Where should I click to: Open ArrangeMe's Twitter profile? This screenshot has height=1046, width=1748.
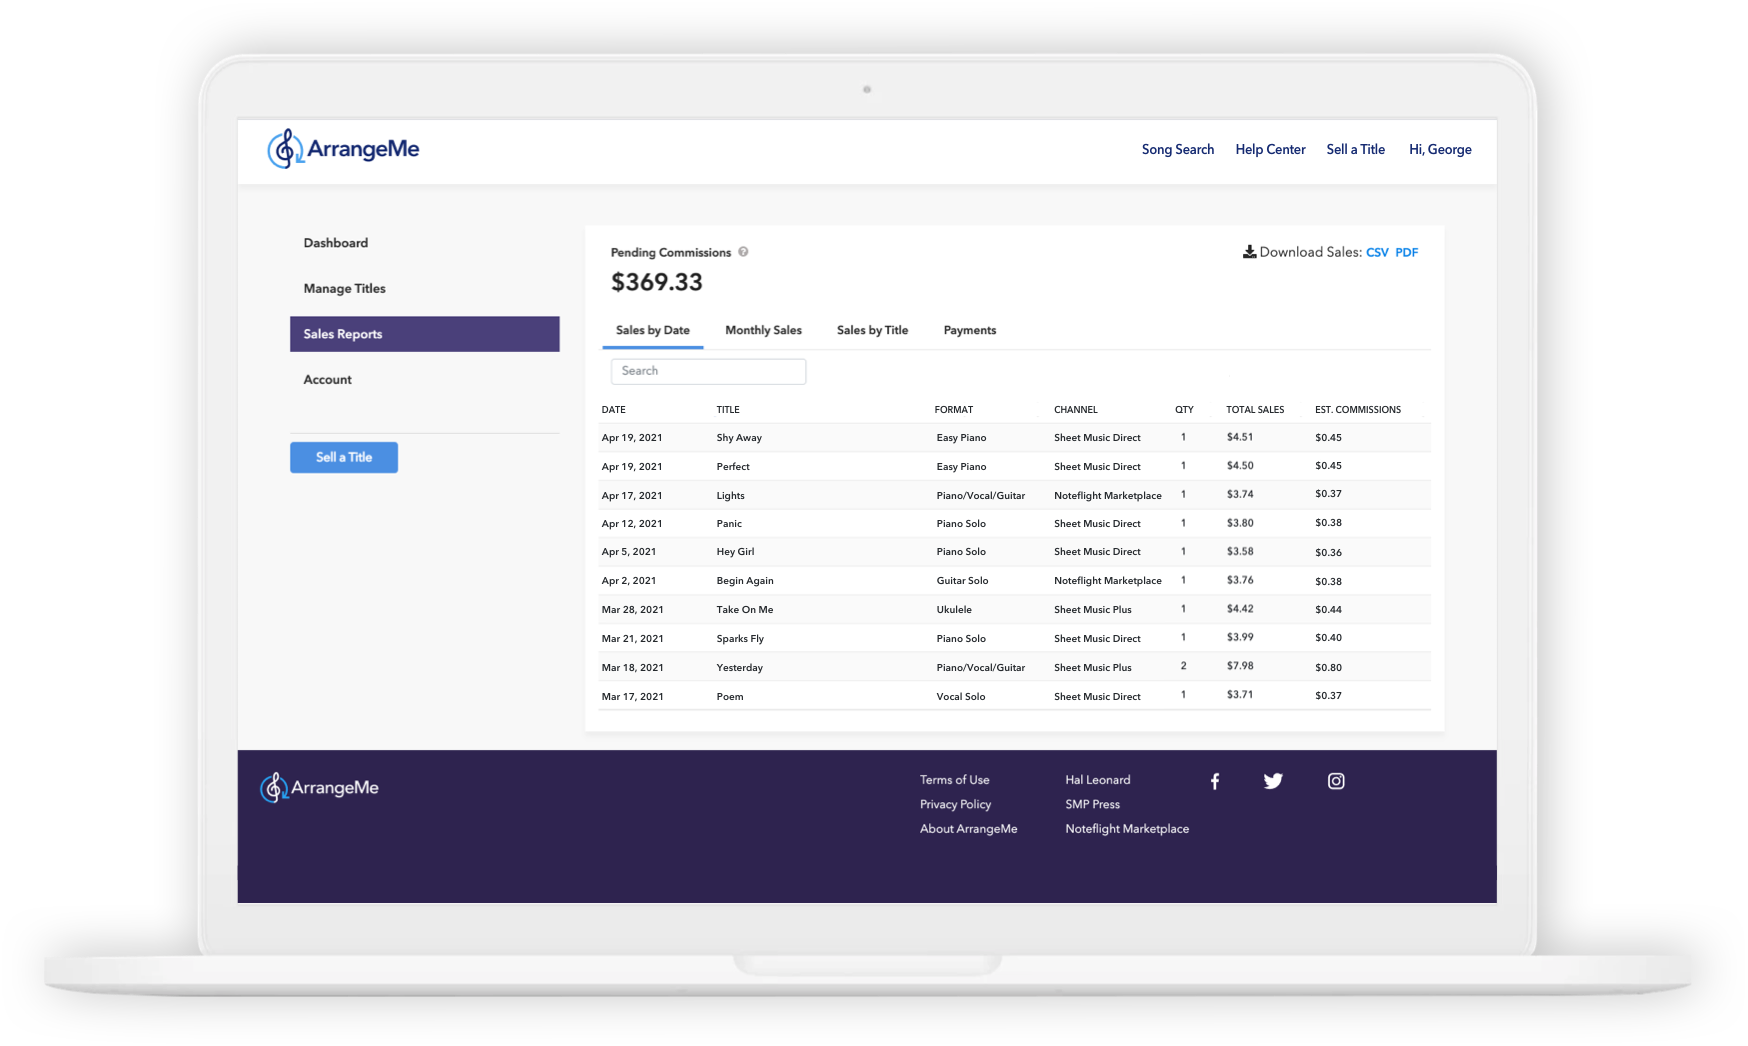[x=1273, y=781]
